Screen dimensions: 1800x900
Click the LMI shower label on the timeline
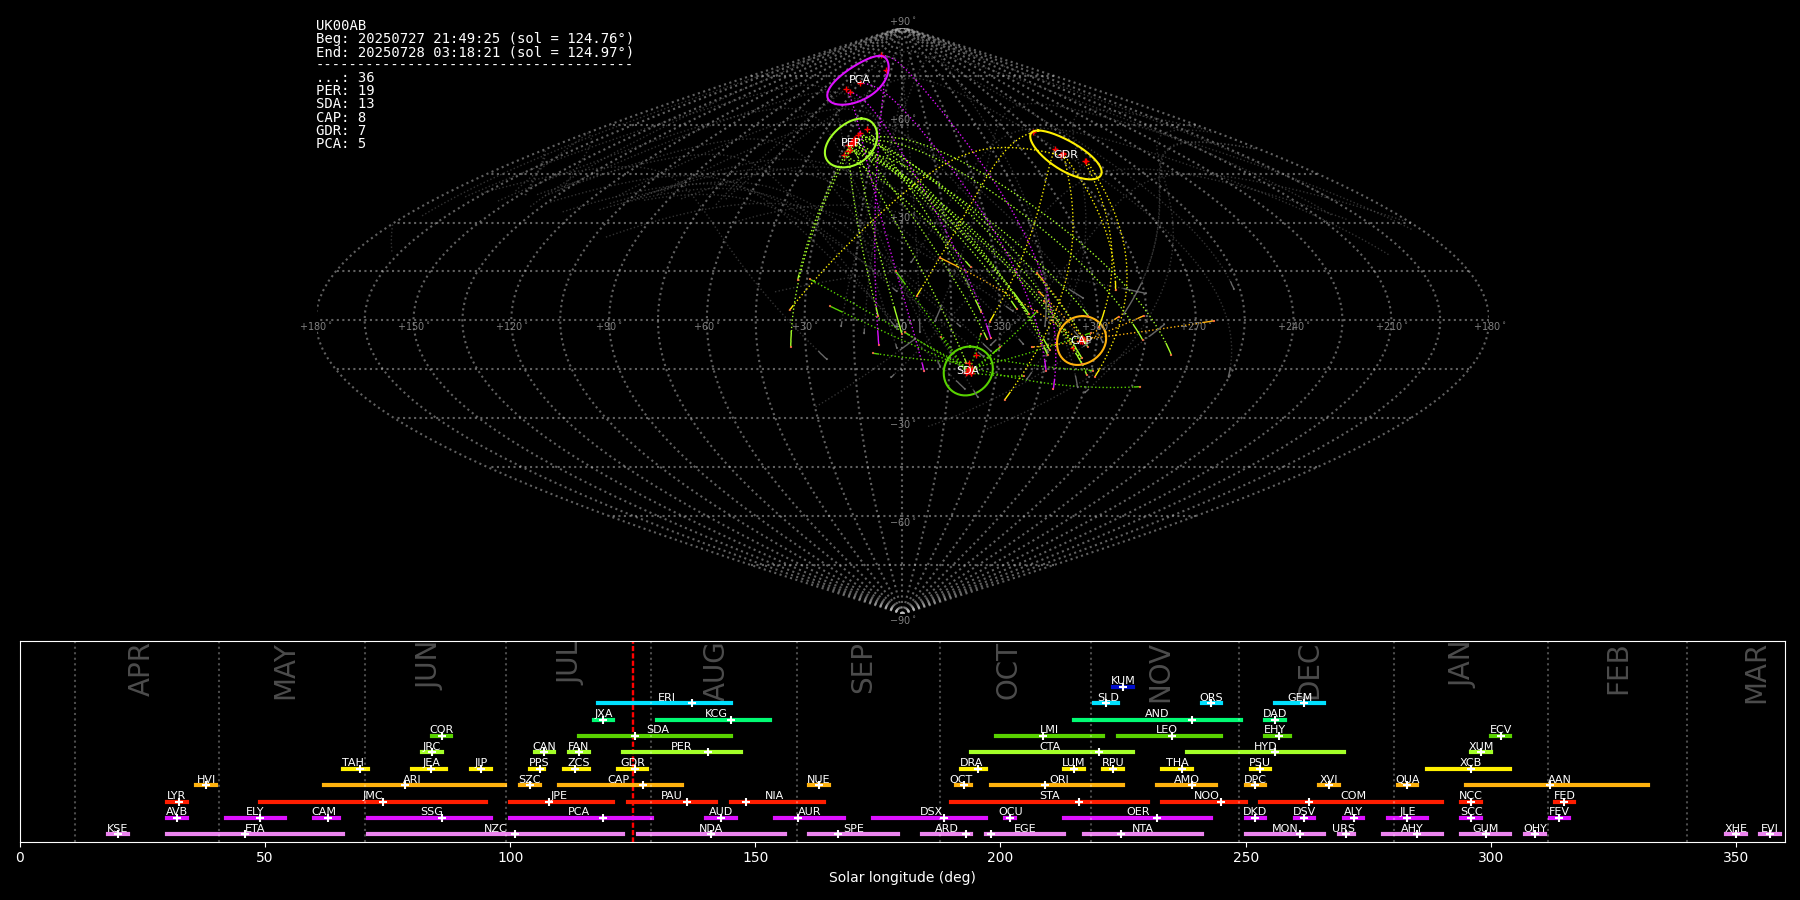1049,730
